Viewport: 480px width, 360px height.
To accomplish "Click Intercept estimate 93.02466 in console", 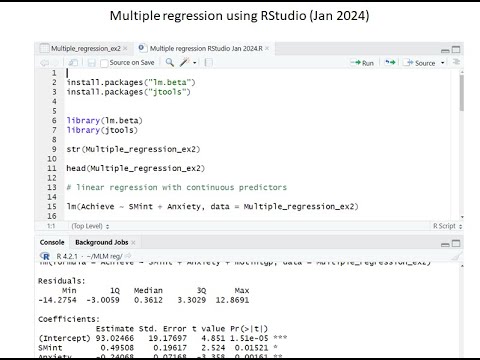I will pos(115,338).
